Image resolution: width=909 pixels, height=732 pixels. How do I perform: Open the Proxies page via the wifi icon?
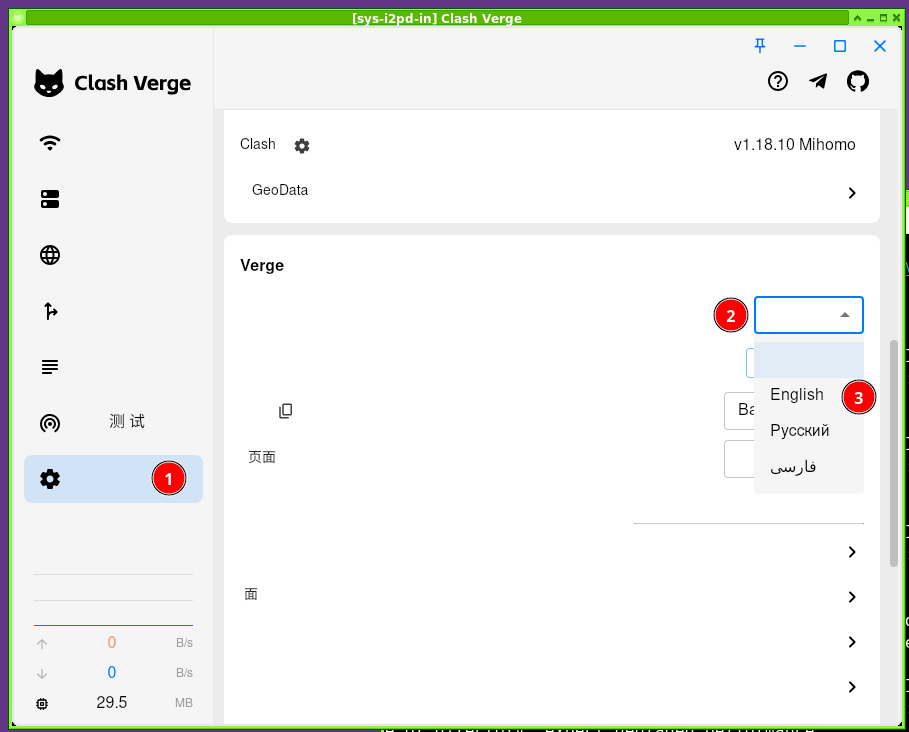pyautogui.click(x=50, y=143)
